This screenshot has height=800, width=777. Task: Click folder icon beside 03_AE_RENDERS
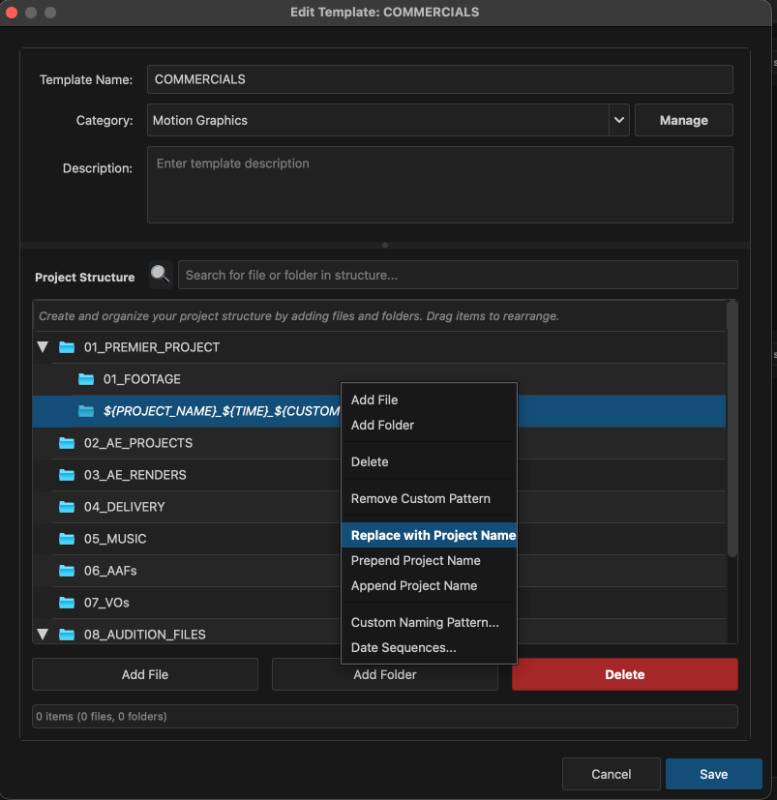click(x=67, y=475)
